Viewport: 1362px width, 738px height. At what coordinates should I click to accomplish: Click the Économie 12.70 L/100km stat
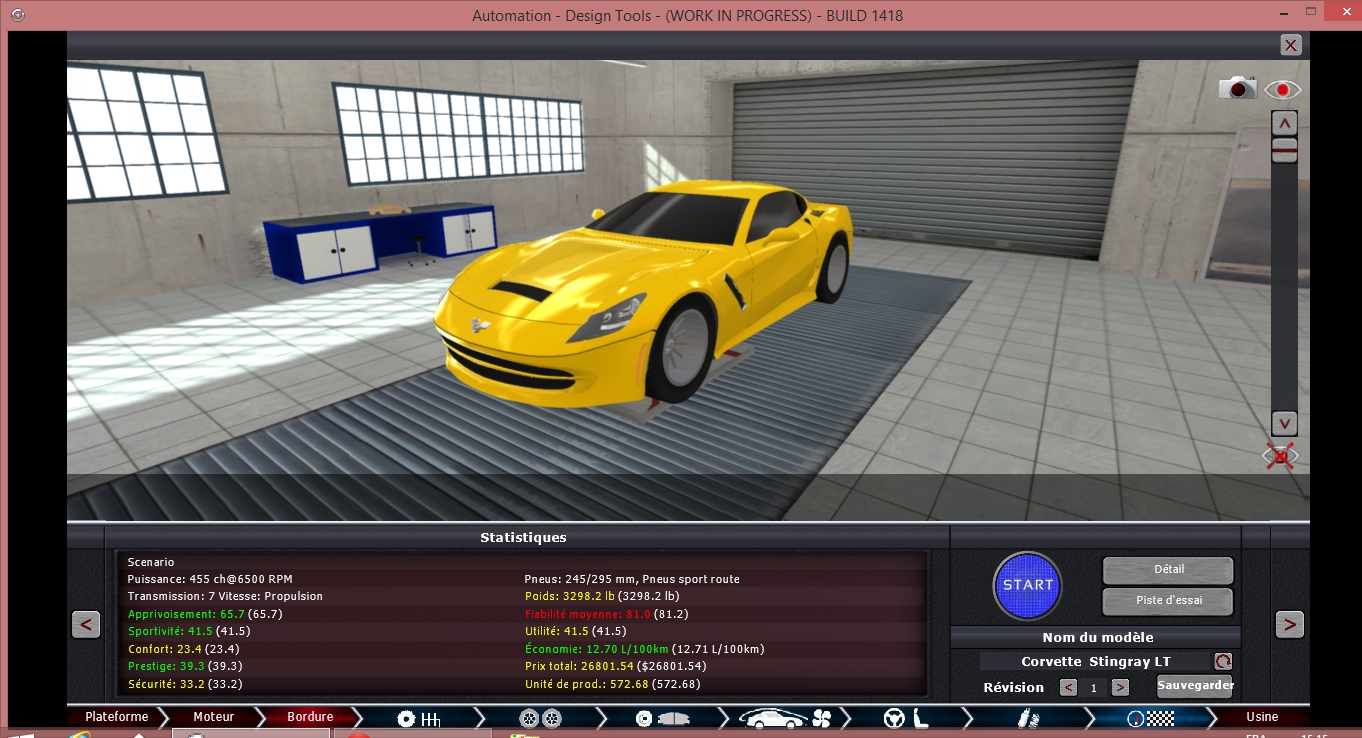pos(644,649)
